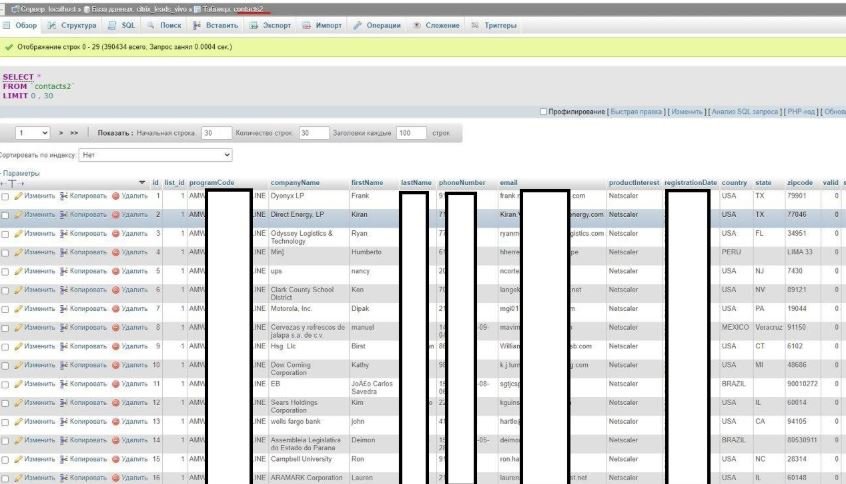
Task: Click the copy icon for row 1
Action: (x=64, y=196)
